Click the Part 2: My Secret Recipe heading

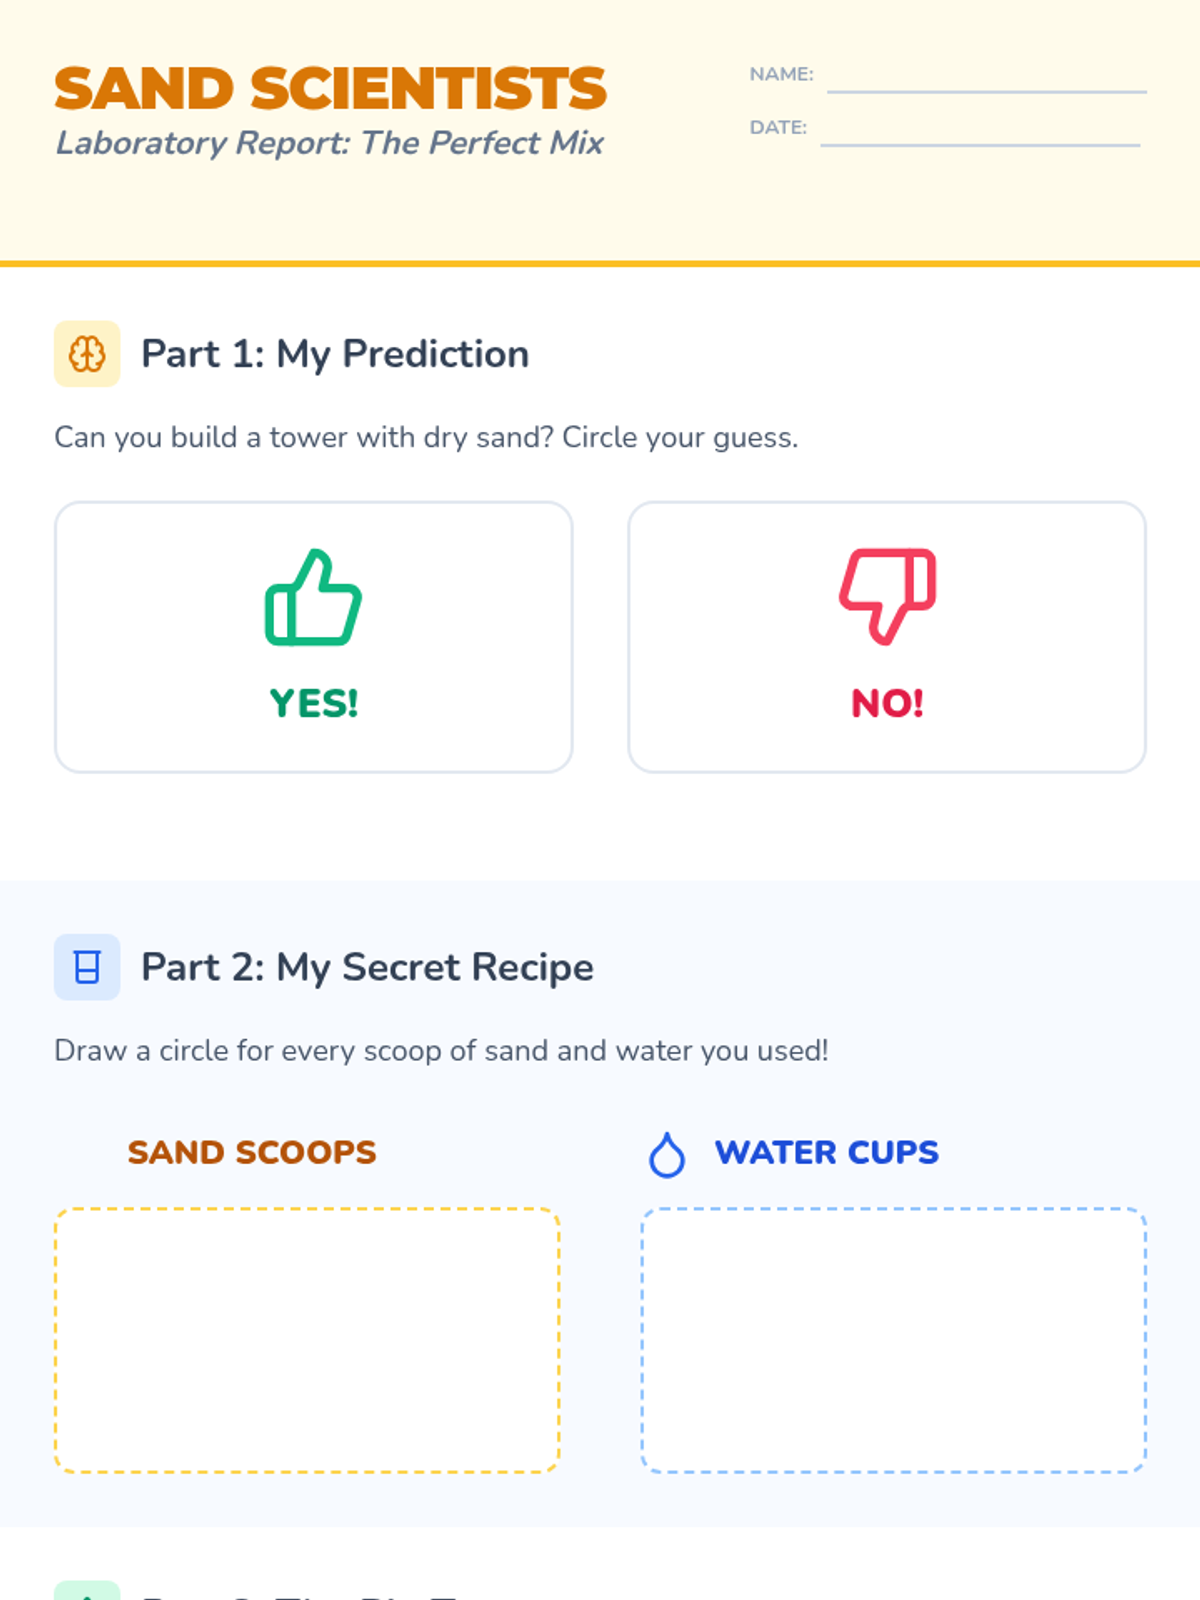point(367,967)
